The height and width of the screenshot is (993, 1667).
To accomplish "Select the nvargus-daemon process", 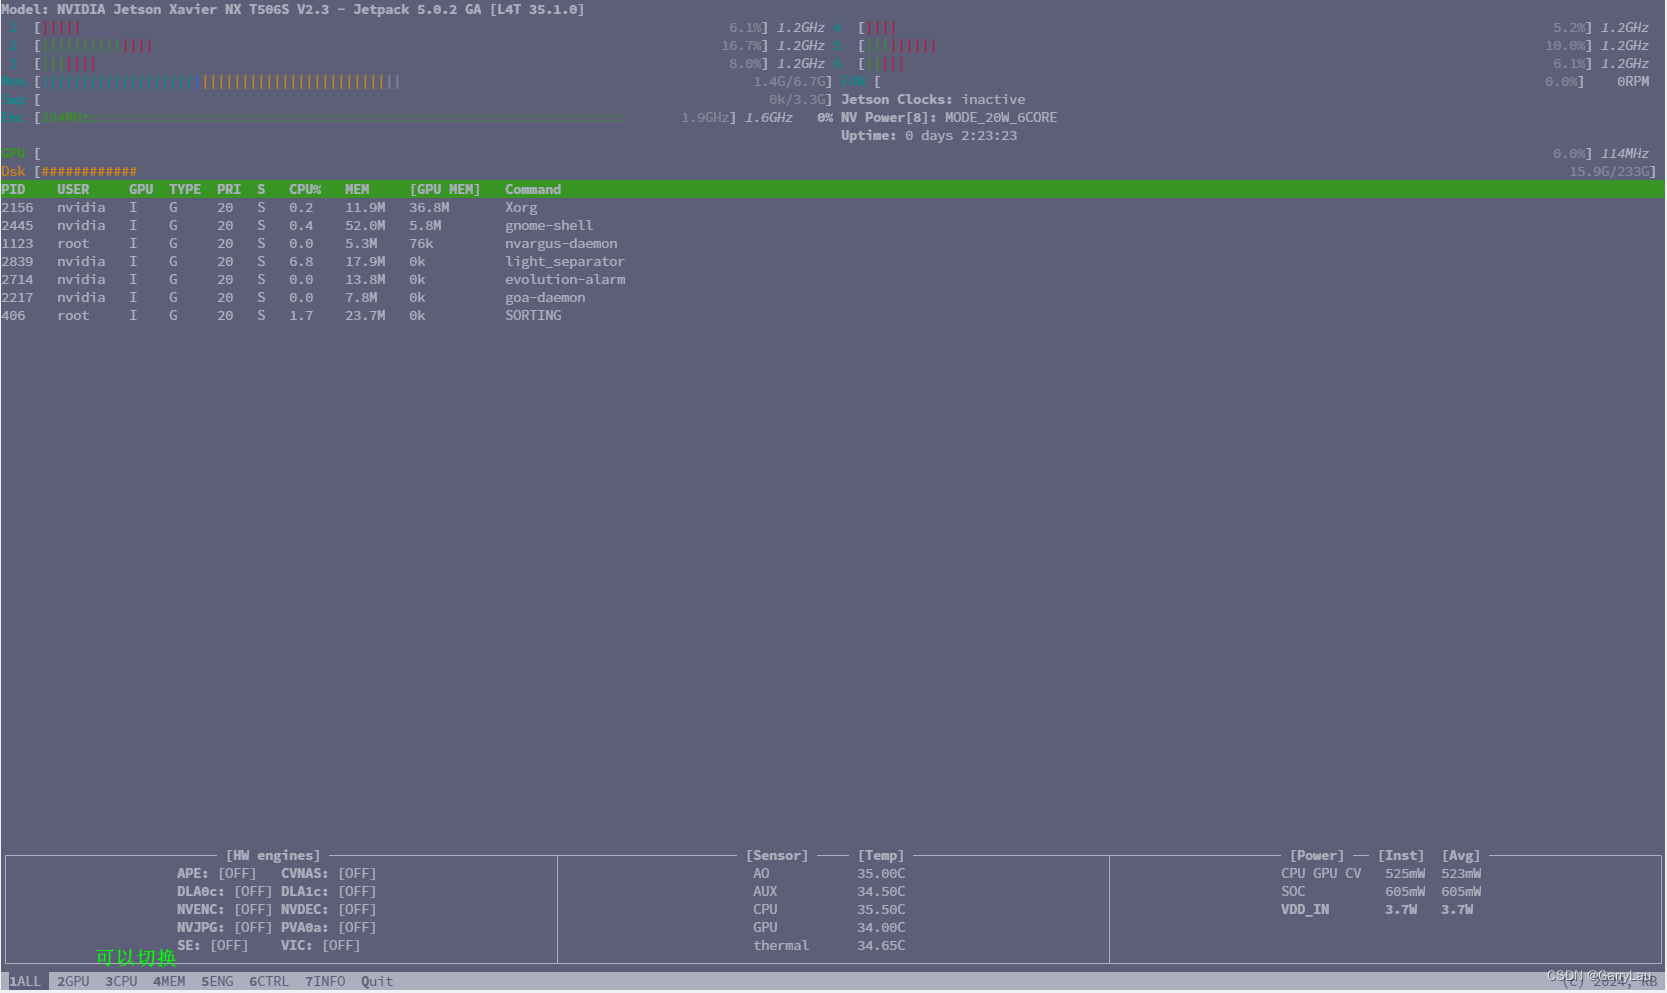I will (833, 243).
